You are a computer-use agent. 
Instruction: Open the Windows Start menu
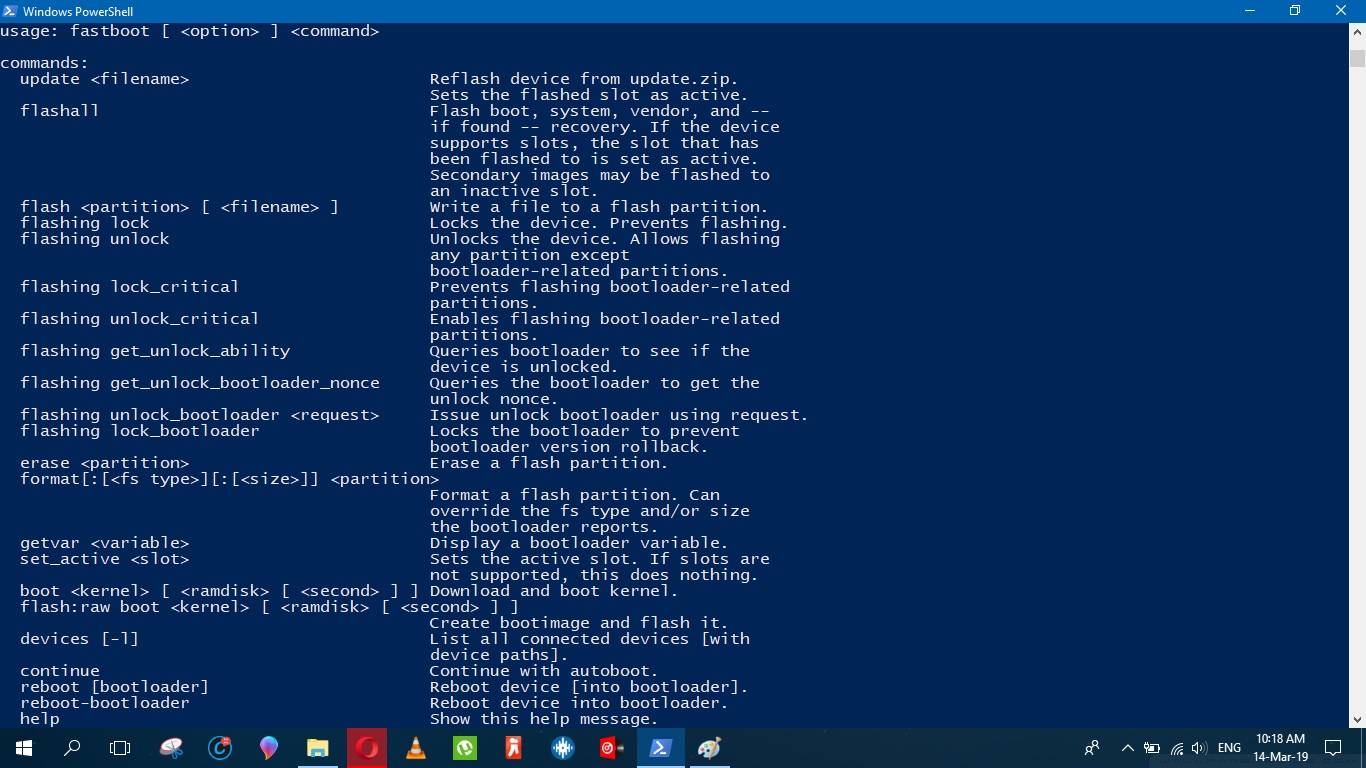coord(23,747)
